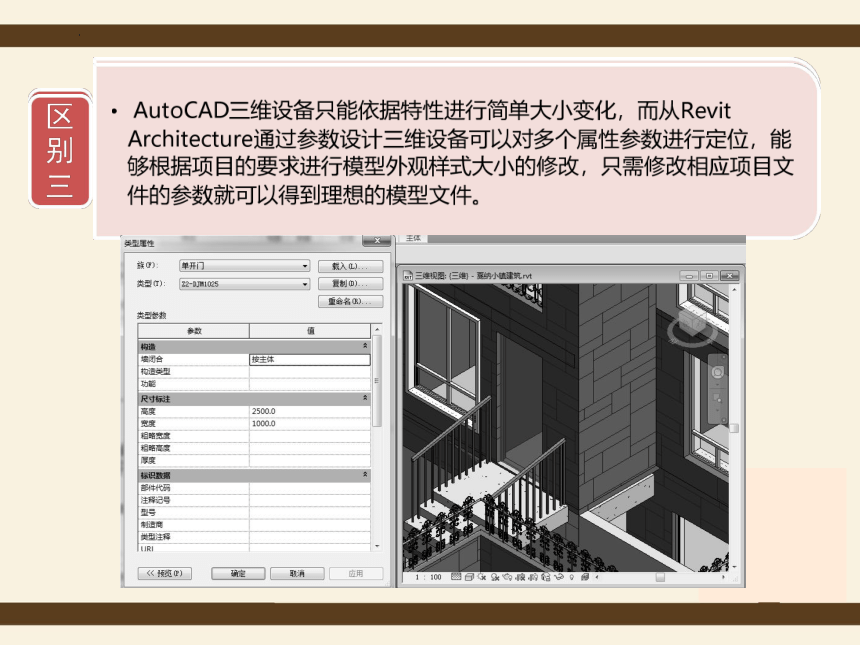Image resolution: width=860 pixels, height=645 pixels.
Task: Click the 3D view horizontal scrollbar right arrow
Action: point(723,577)
